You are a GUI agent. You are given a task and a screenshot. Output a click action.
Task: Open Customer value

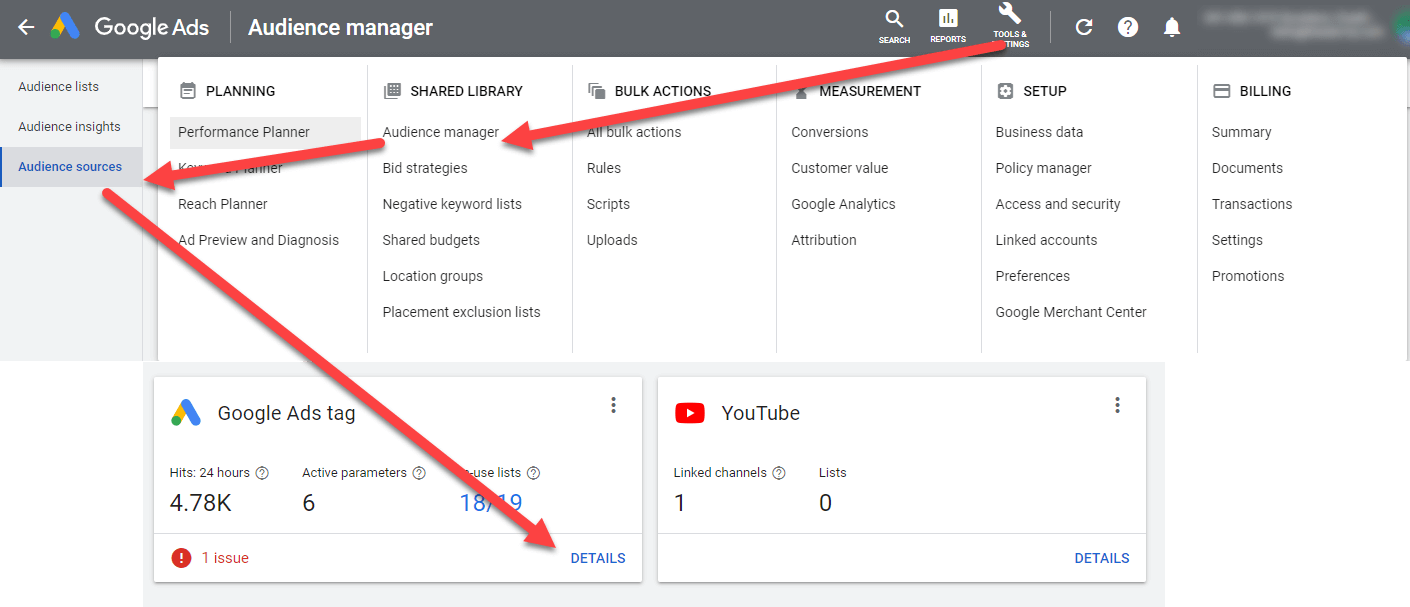(840, 168)
